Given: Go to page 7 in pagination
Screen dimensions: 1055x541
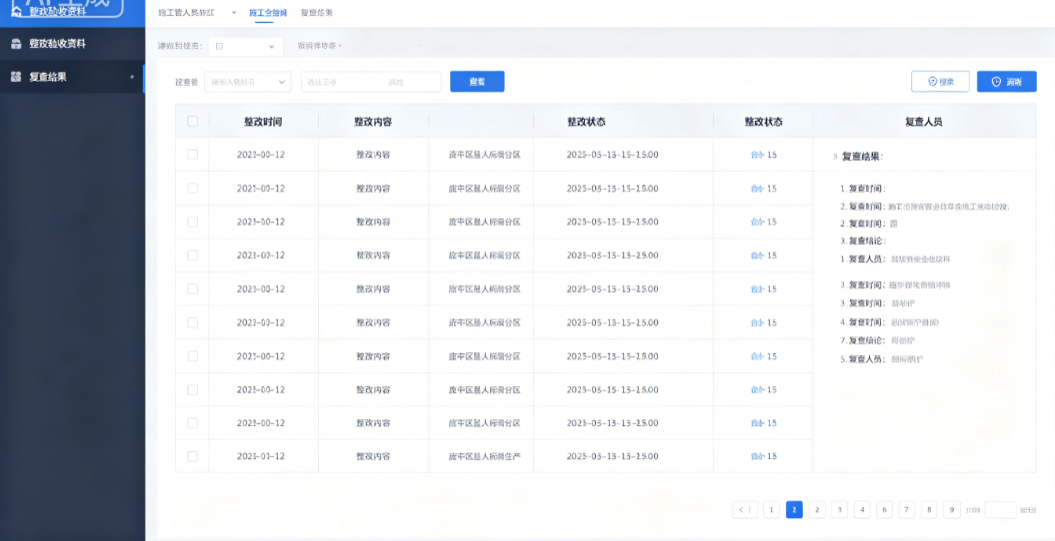Looking at the screenshot, I should (907, 510).
